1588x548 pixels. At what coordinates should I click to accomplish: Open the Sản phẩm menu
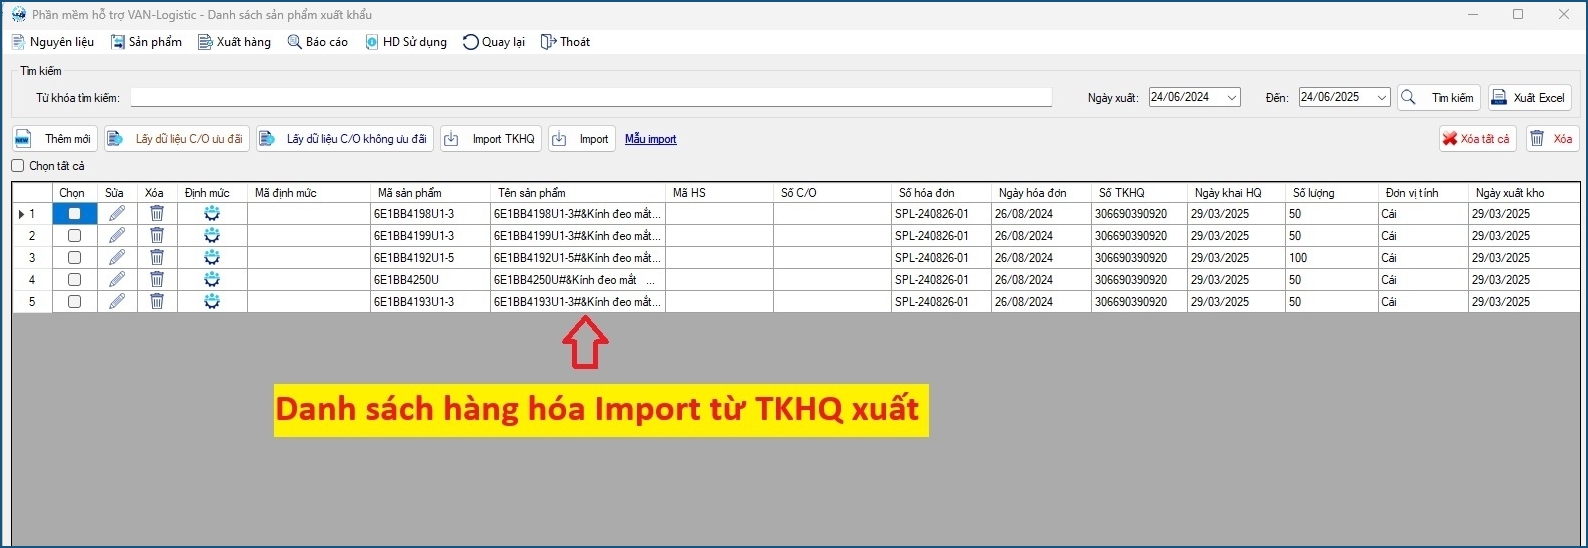(147, 42)
